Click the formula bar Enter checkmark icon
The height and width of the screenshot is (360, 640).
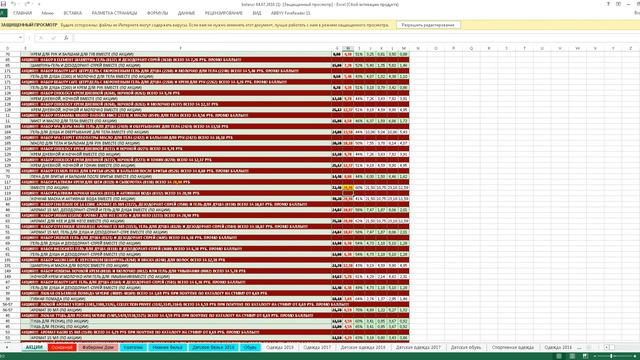[x=53, y=38]
